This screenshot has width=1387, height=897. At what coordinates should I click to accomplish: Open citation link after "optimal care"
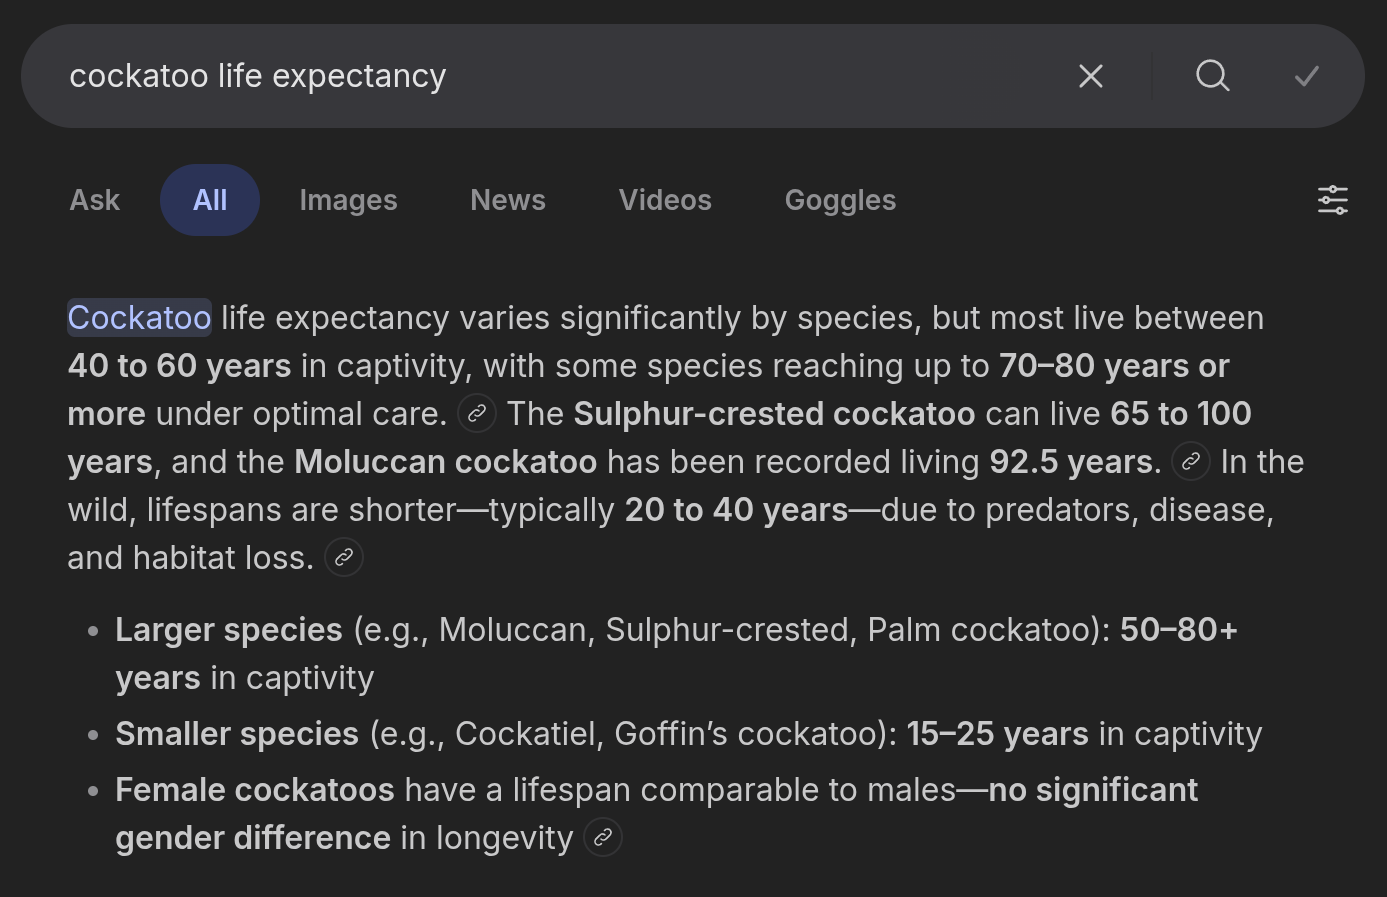pos(477,413)
